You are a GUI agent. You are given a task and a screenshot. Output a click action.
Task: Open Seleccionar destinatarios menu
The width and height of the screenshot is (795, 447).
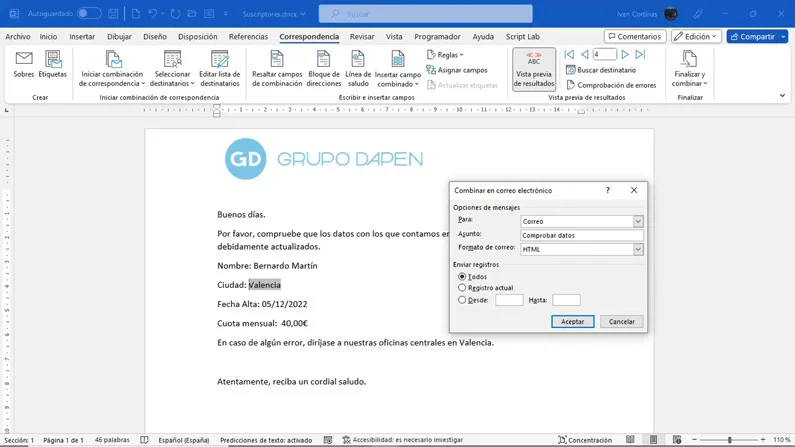[x=172, y=69]
